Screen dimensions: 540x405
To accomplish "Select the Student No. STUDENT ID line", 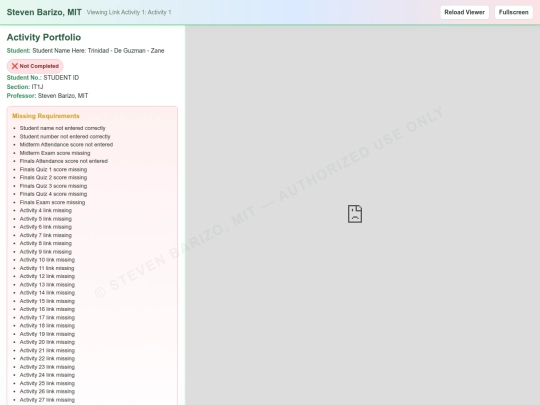I will click(x=43, y=77).
